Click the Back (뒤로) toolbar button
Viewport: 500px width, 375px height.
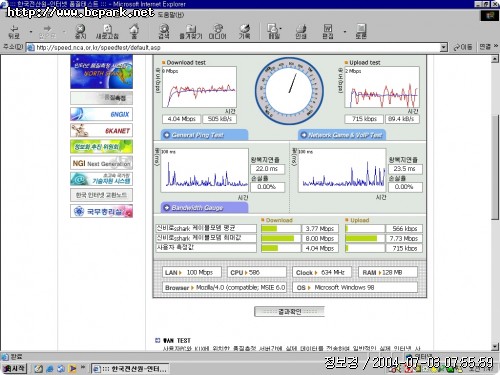(x=14, y=32)
